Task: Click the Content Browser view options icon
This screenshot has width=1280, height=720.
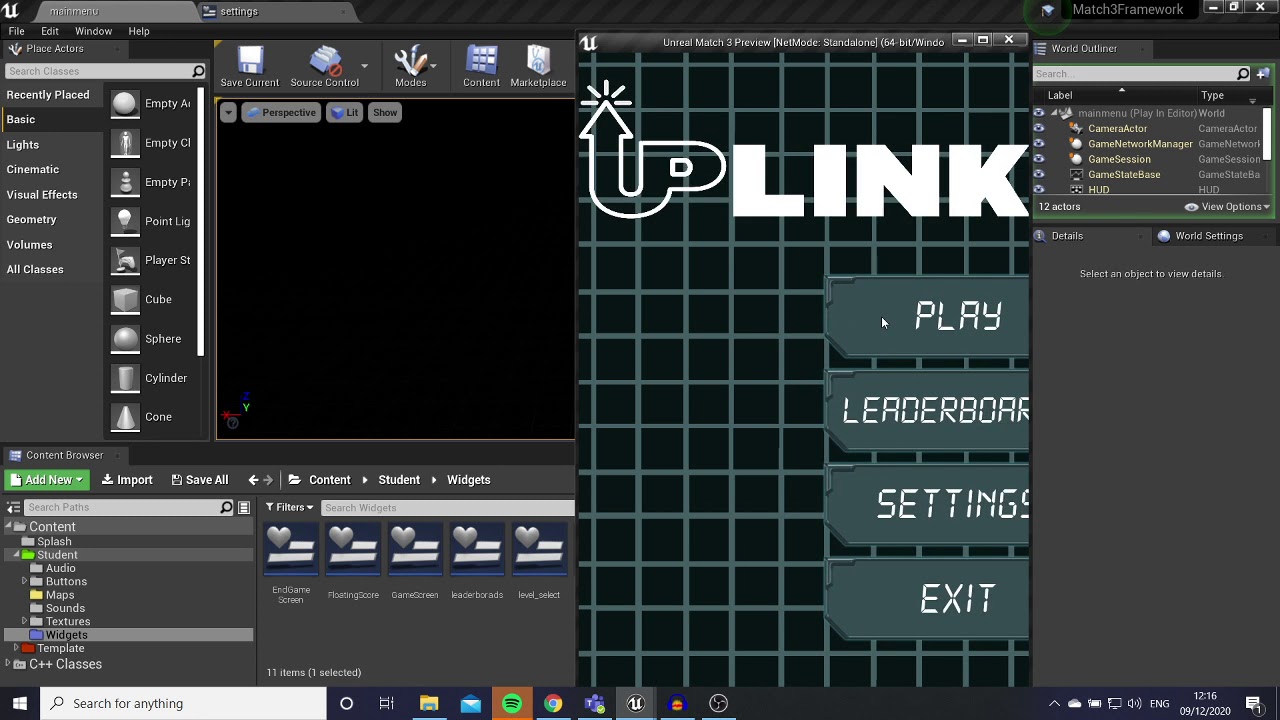Action: (243, 508)
